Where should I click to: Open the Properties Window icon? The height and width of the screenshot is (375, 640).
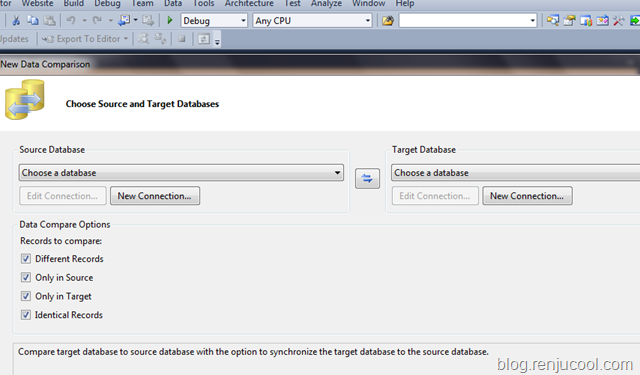tap(569, 20)
